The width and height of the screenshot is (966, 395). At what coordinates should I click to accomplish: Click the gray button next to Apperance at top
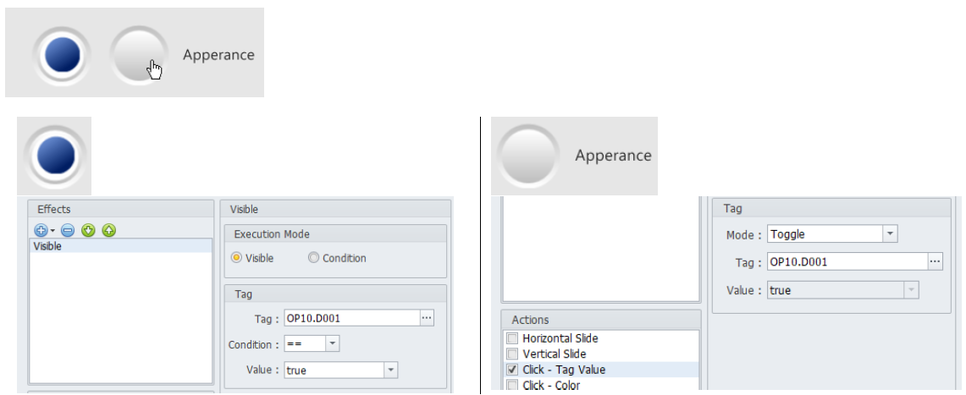[139, 55]
